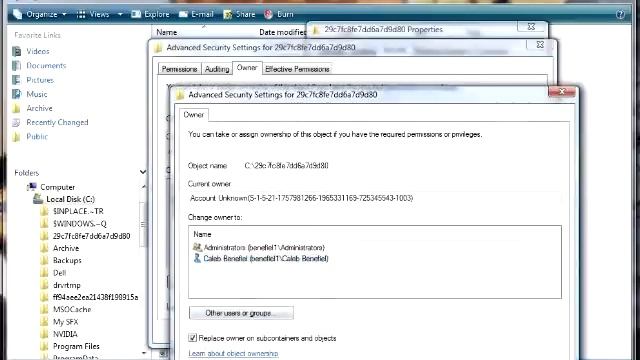
Task: Click the Administrators group icon
Action: click(x=197, y=247)
